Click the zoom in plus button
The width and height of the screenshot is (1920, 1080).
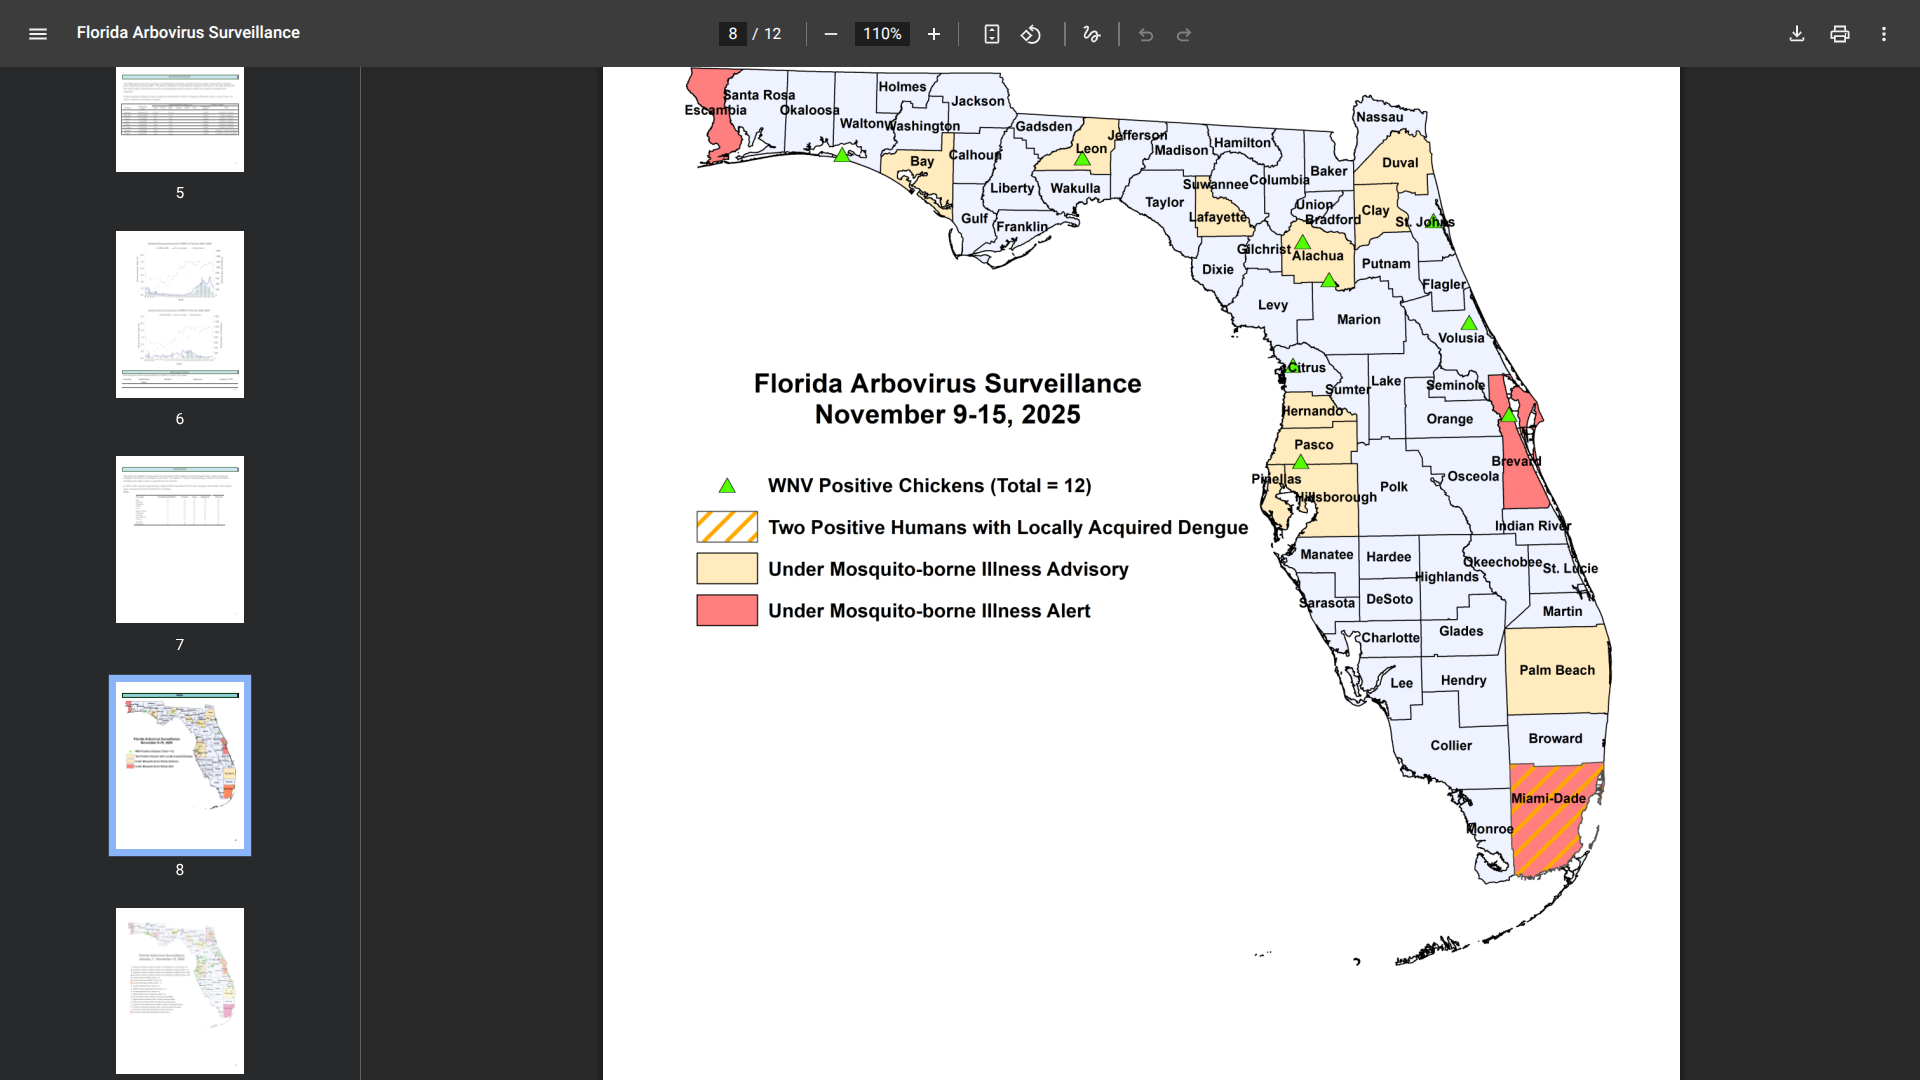(933, 34)
